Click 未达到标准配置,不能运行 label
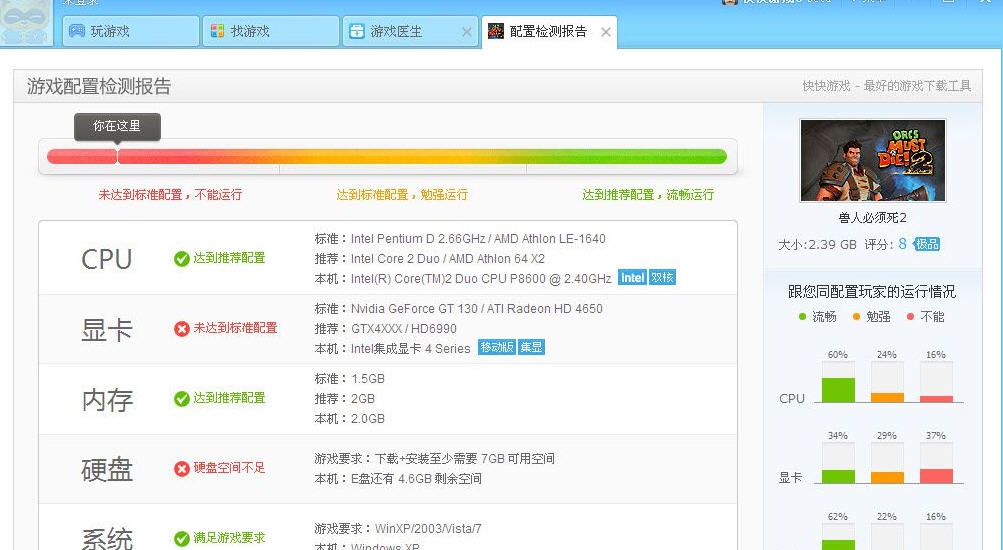This screenshot has height=550, width=1003. click(170, 195)
